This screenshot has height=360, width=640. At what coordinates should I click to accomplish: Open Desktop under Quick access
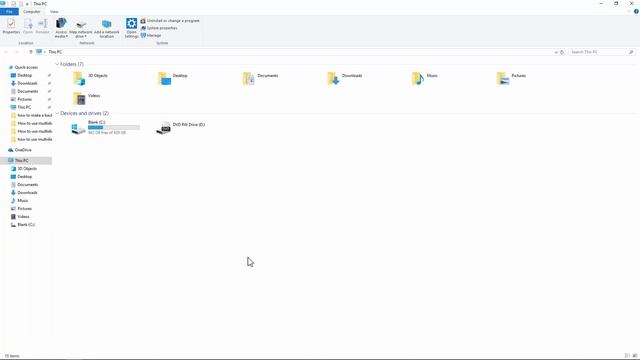(24, 75)
